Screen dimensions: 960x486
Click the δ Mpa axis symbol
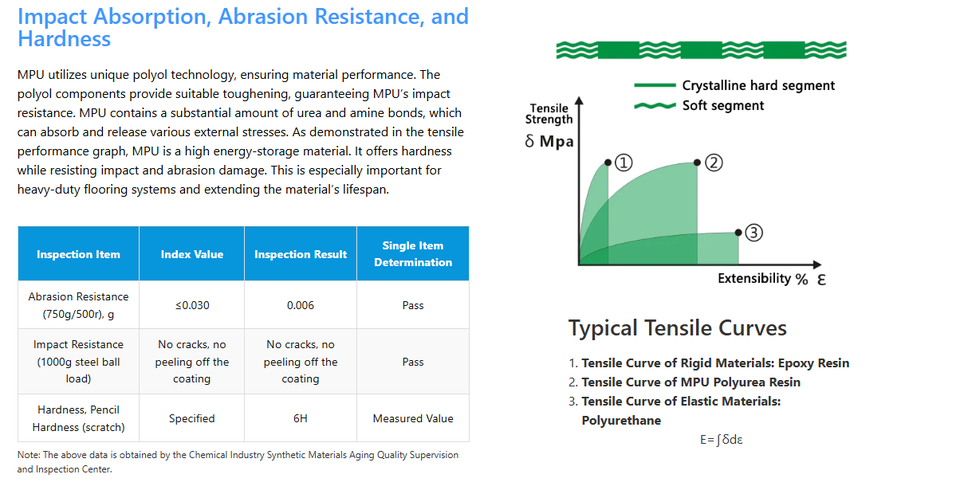click(x=549, y=141)
